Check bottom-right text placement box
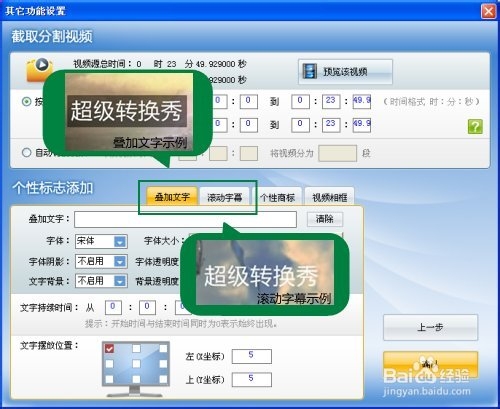Viewport: 500px width, 409px height. (163, 379)
